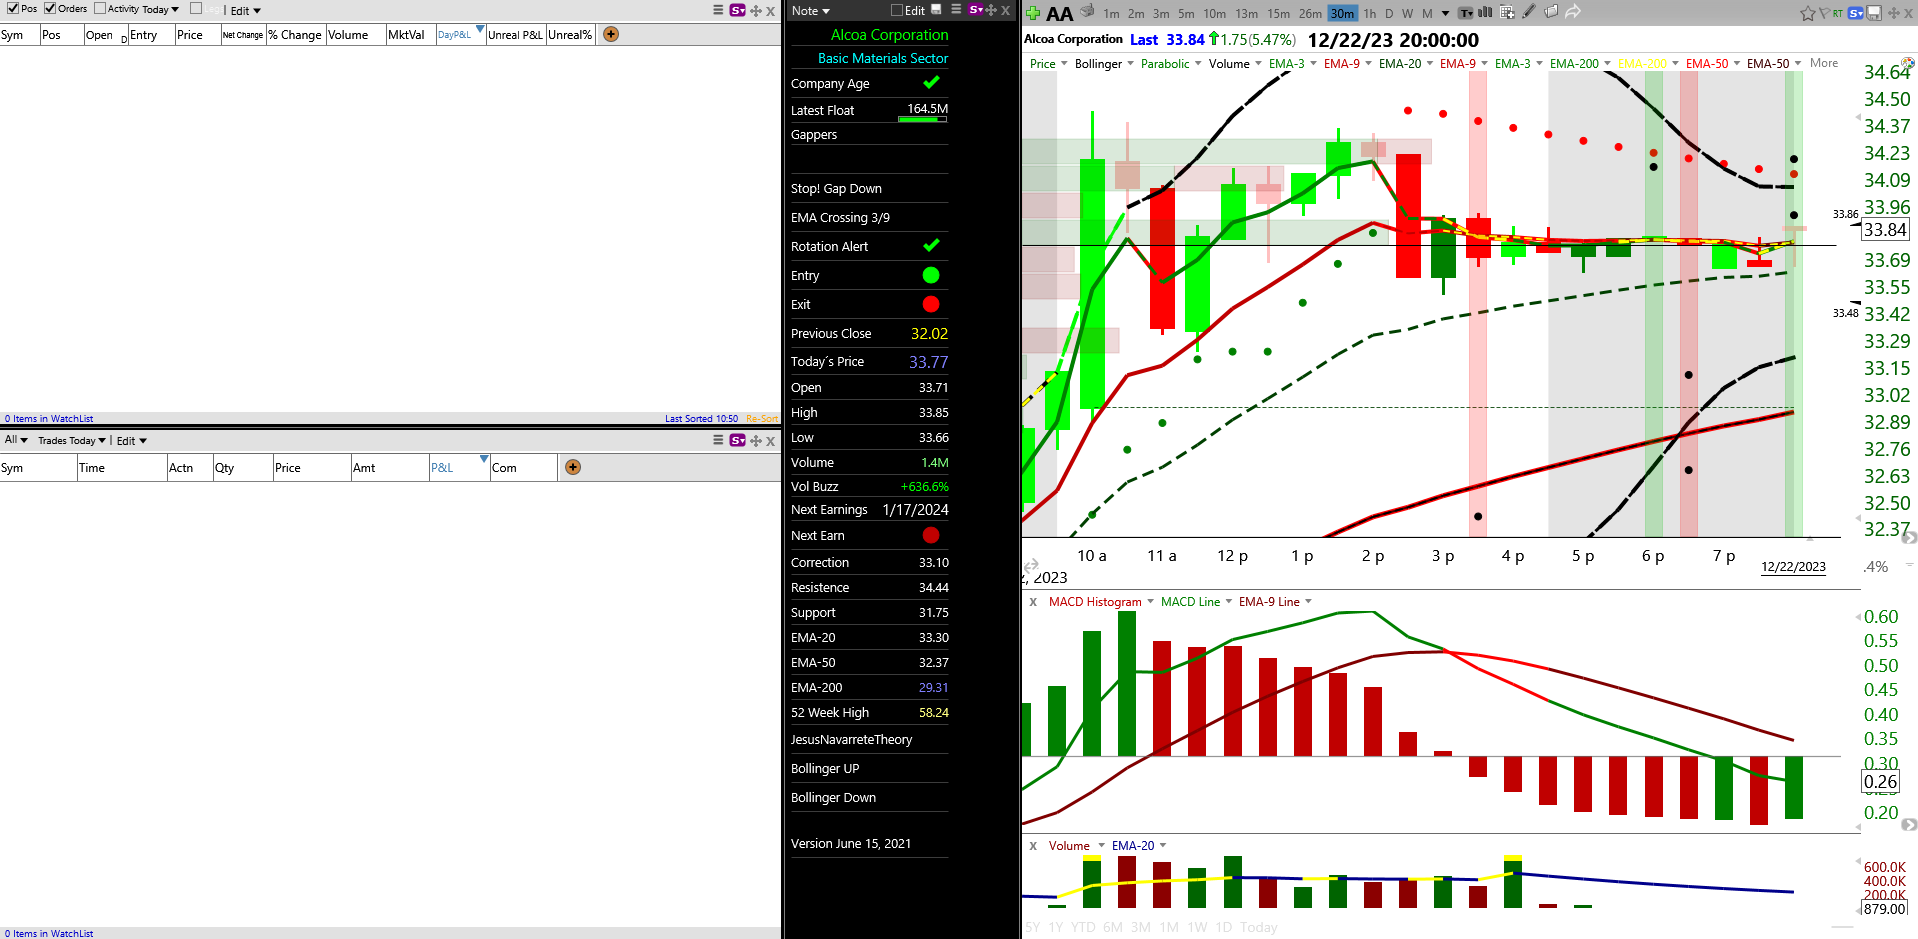Add a column to the trades table

[x=573, y=467]
